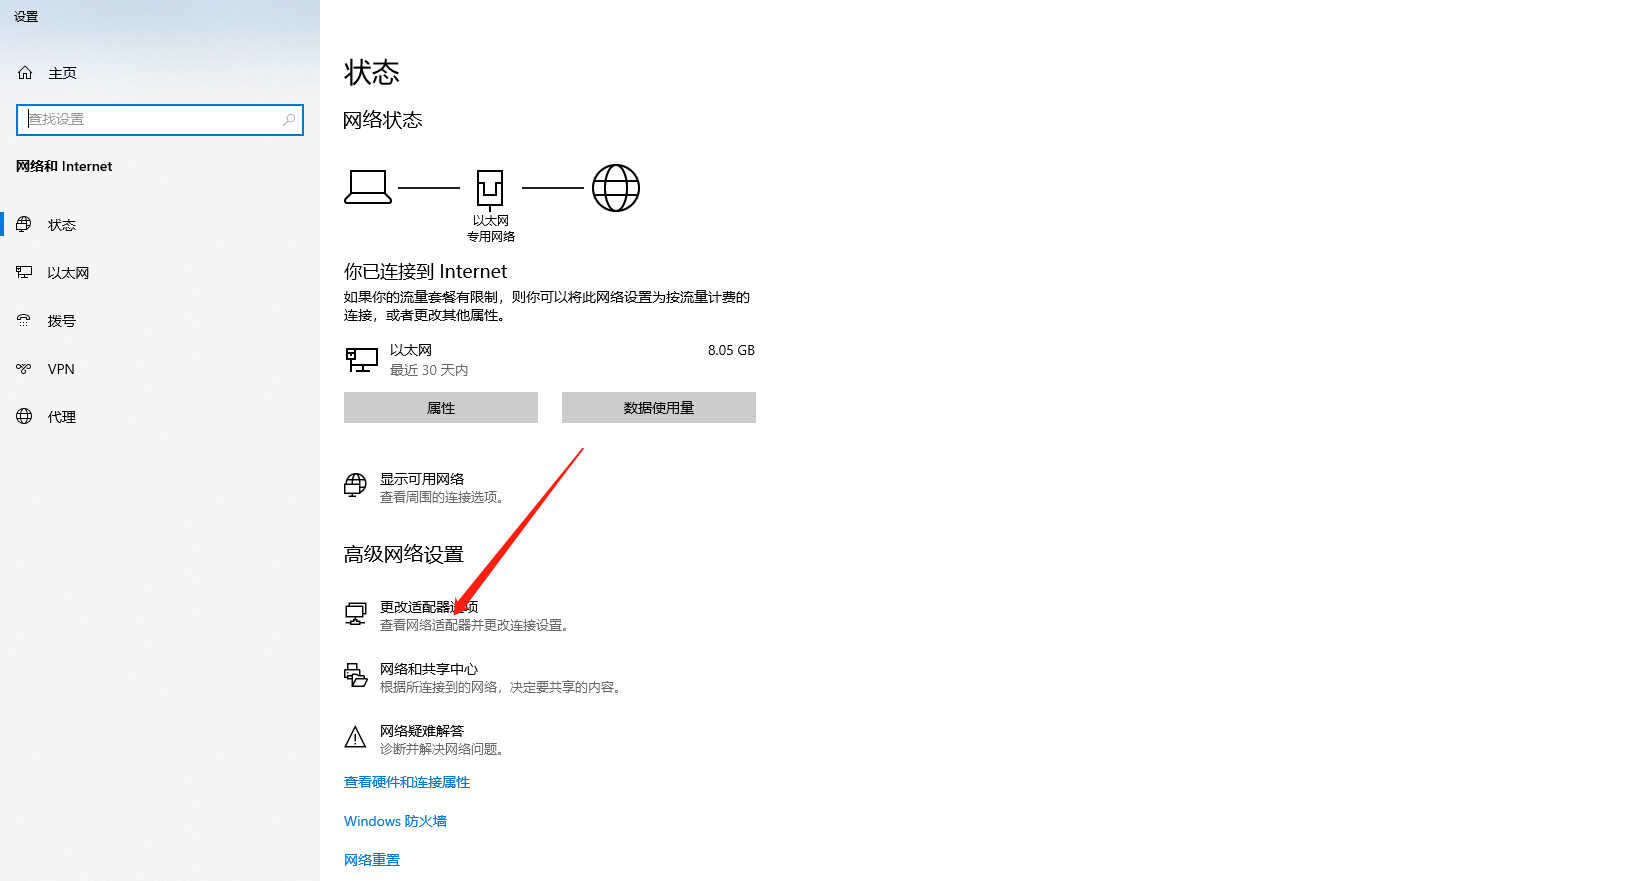Open the VPN settings page label

tap(61, 369)
